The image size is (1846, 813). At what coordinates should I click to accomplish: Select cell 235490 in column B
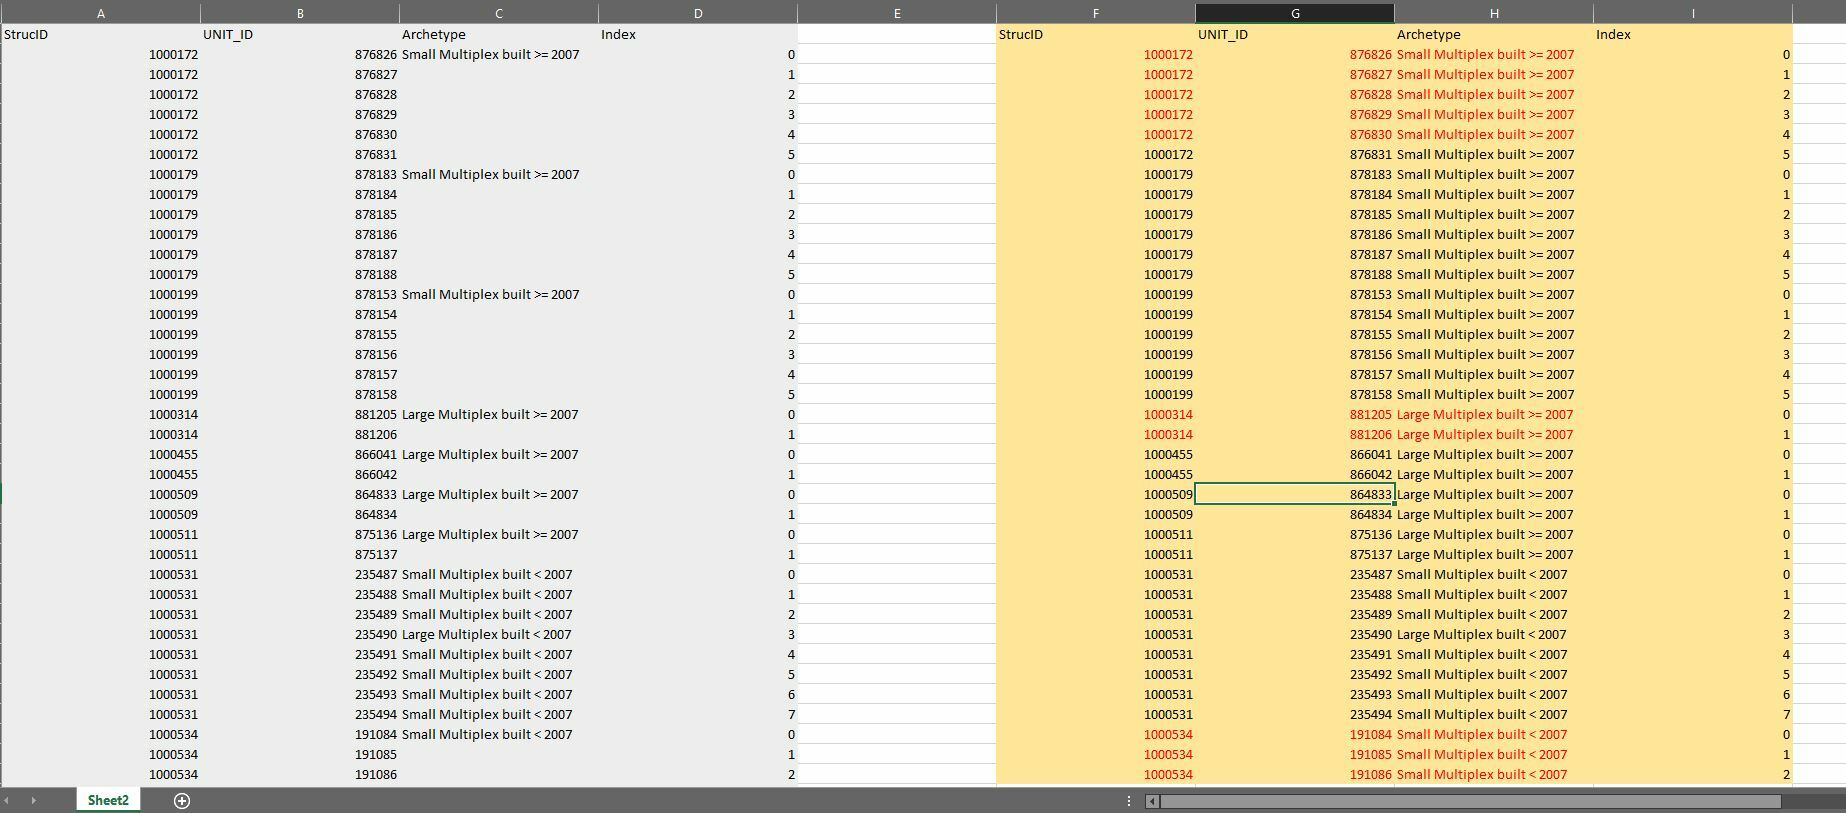[300, 634]
